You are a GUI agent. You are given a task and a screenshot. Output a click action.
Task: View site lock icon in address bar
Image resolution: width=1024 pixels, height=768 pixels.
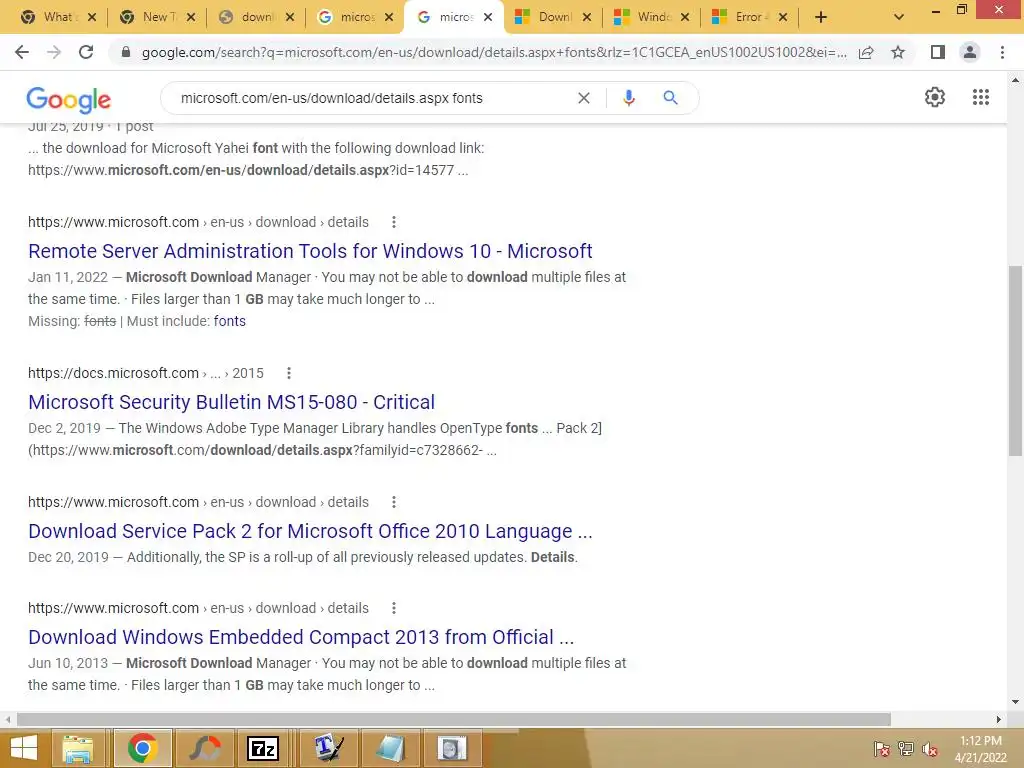pyautogui.click(x=126, y=52)
